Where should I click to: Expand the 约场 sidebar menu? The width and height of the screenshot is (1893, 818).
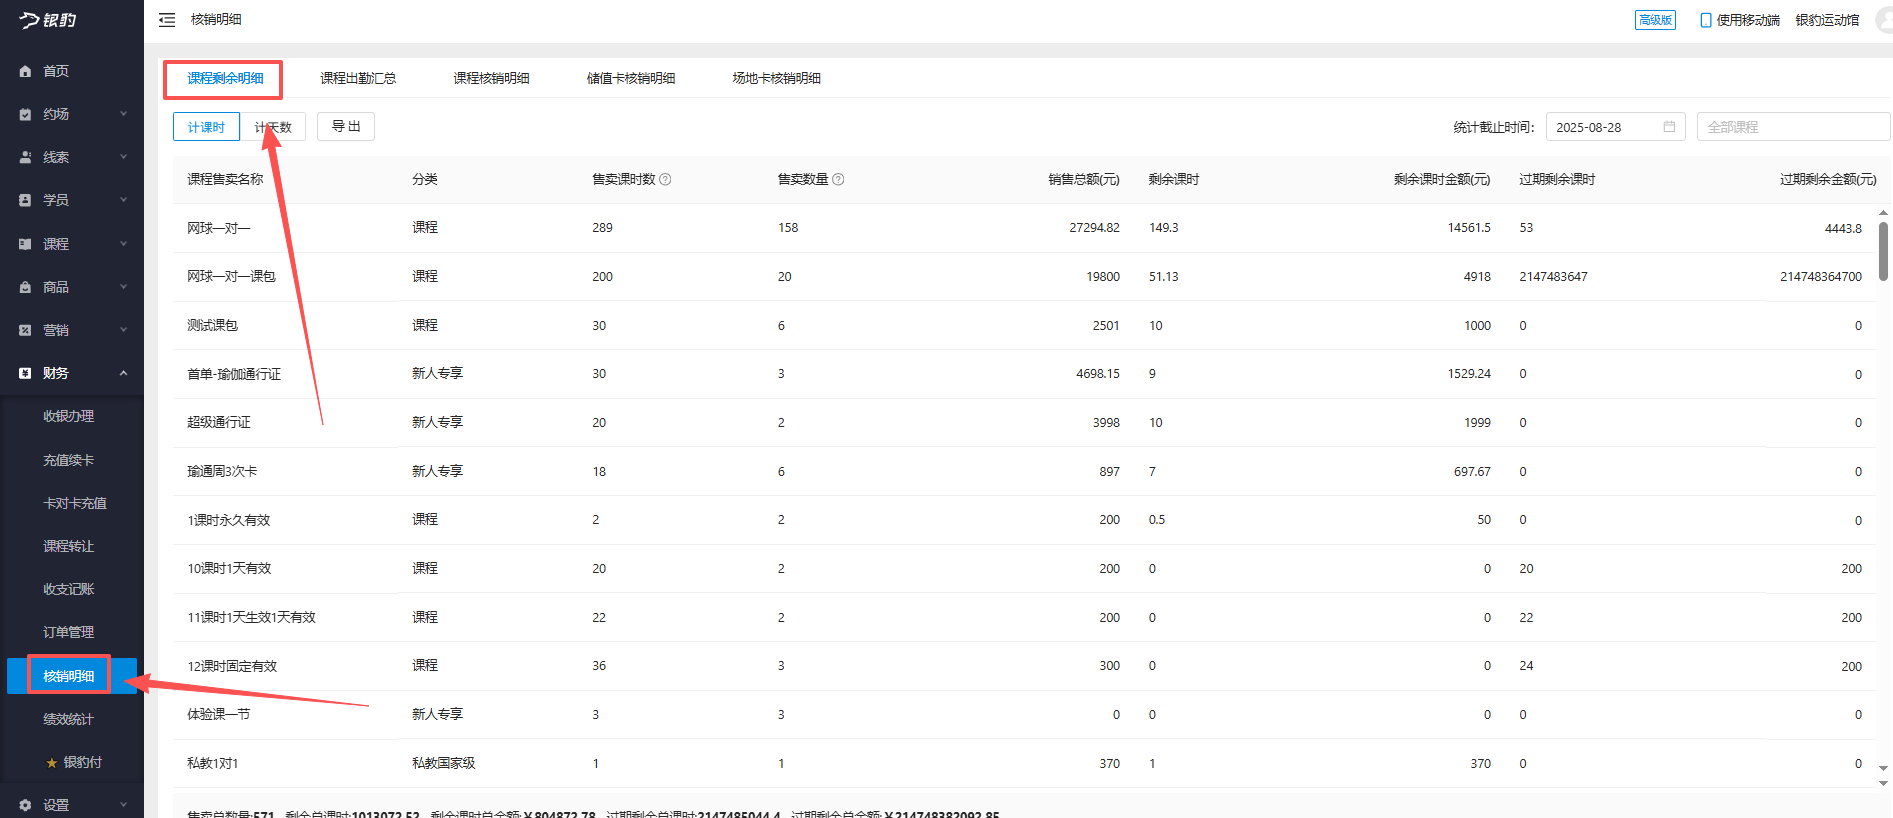pyautogui.click(x=72, y=114)
